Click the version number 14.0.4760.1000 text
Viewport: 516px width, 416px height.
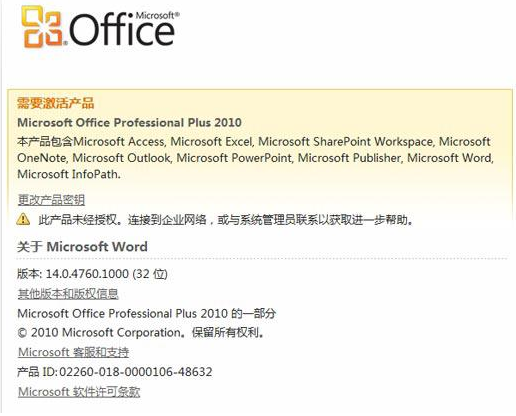87,274
